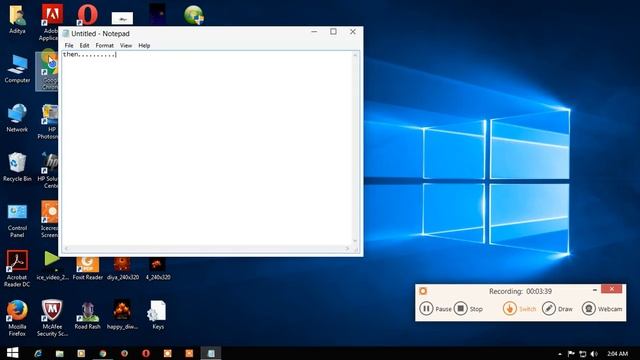Select the Icecream Screen Recorder desktop icon
The width and height of the screenshot is (640, 360).
tap(49, 219)
